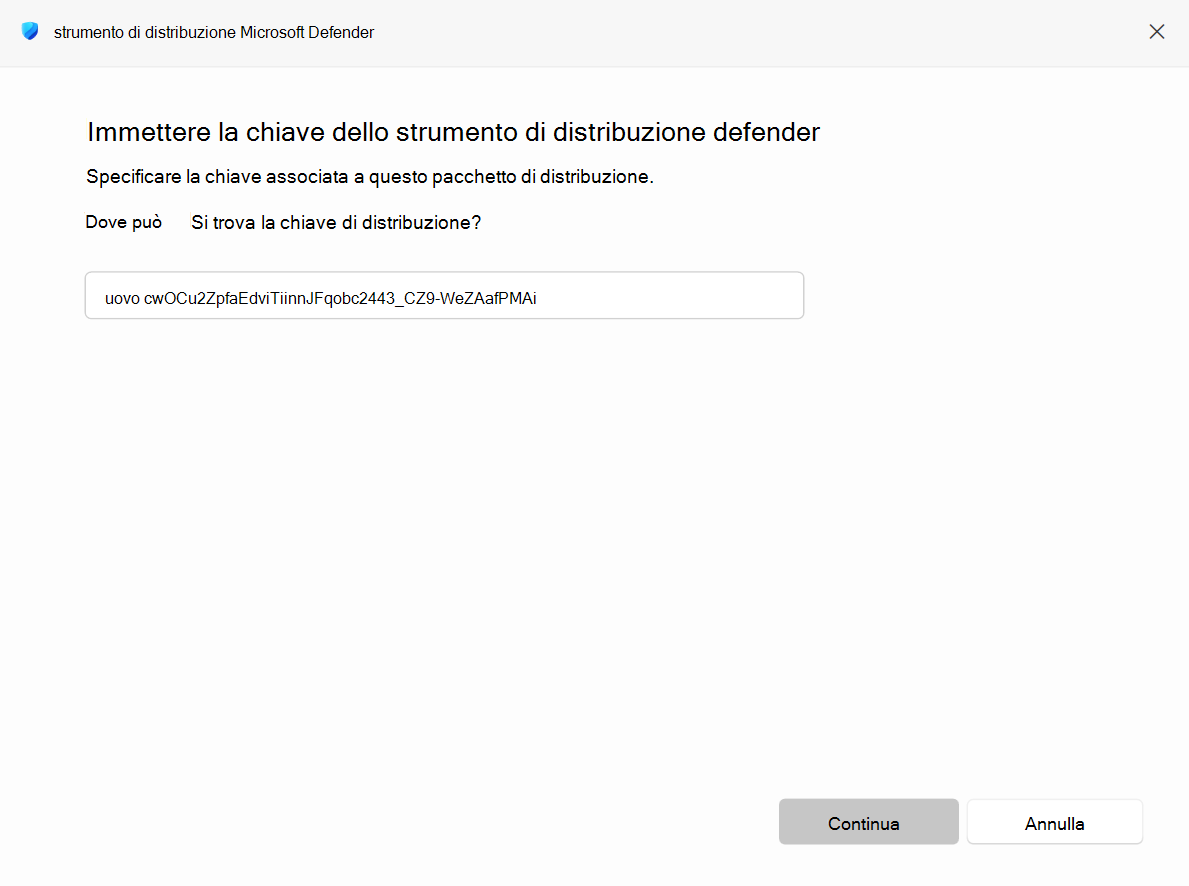This screenshot has width=1189, height=886.
Task: Click the Microsoft Defender shield icon
Action: pyautogui.click(x=30, y=32)
